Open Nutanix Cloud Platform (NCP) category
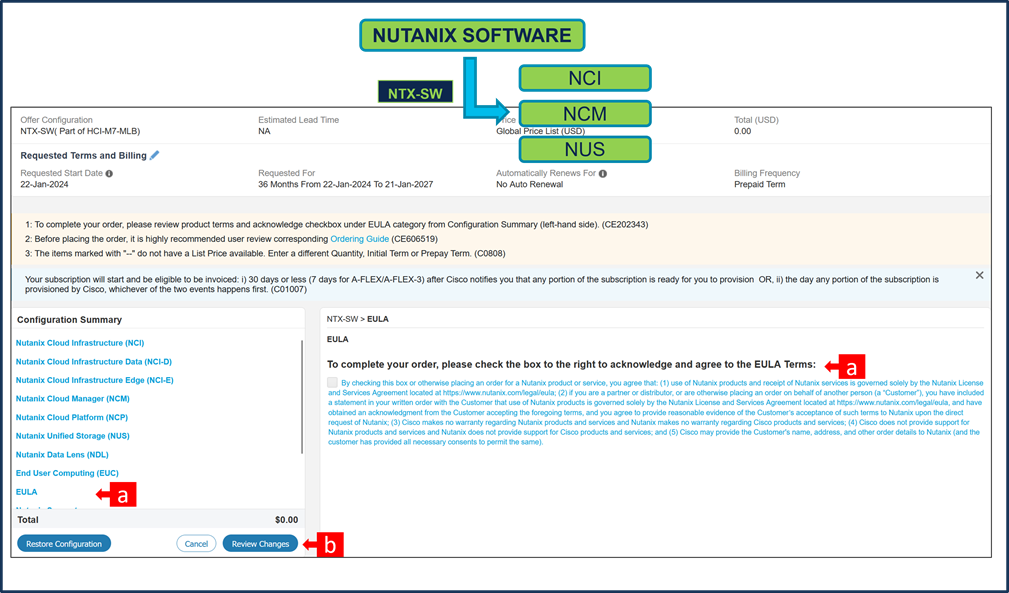The image size is (1009, 593). (72, 417)
